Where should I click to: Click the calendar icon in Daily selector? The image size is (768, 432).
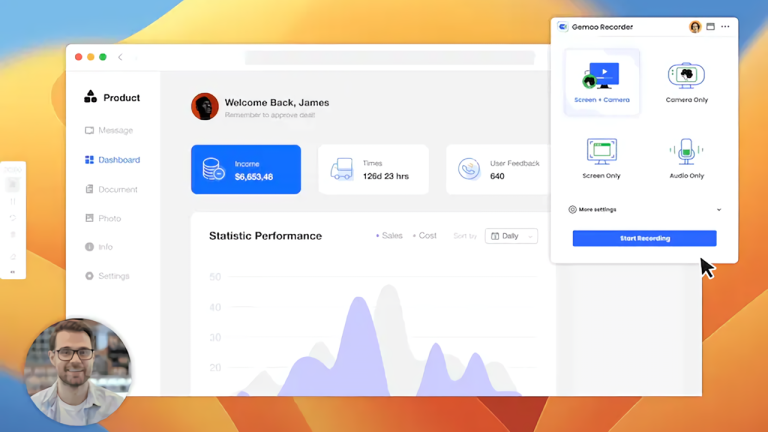(x=495, y=236)
